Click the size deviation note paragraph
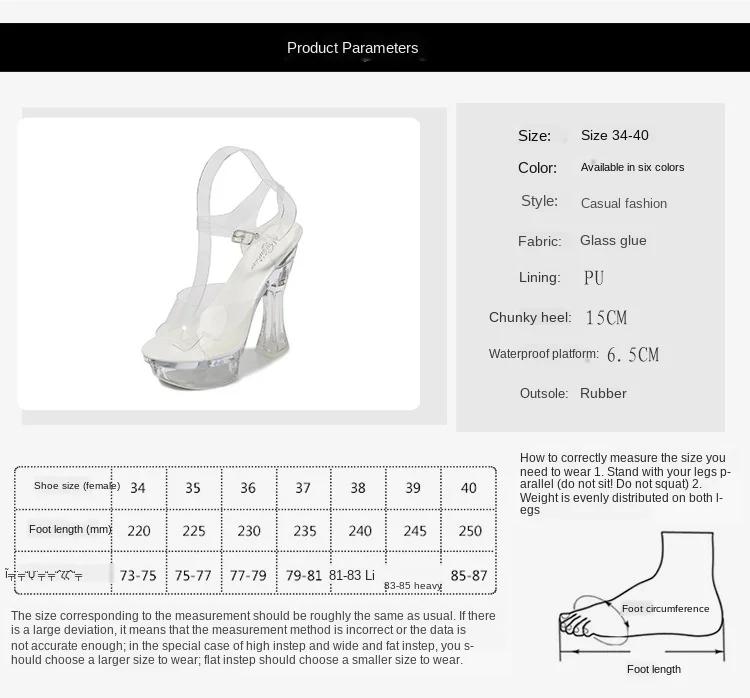The image size is (750, 698). (253, 638)
